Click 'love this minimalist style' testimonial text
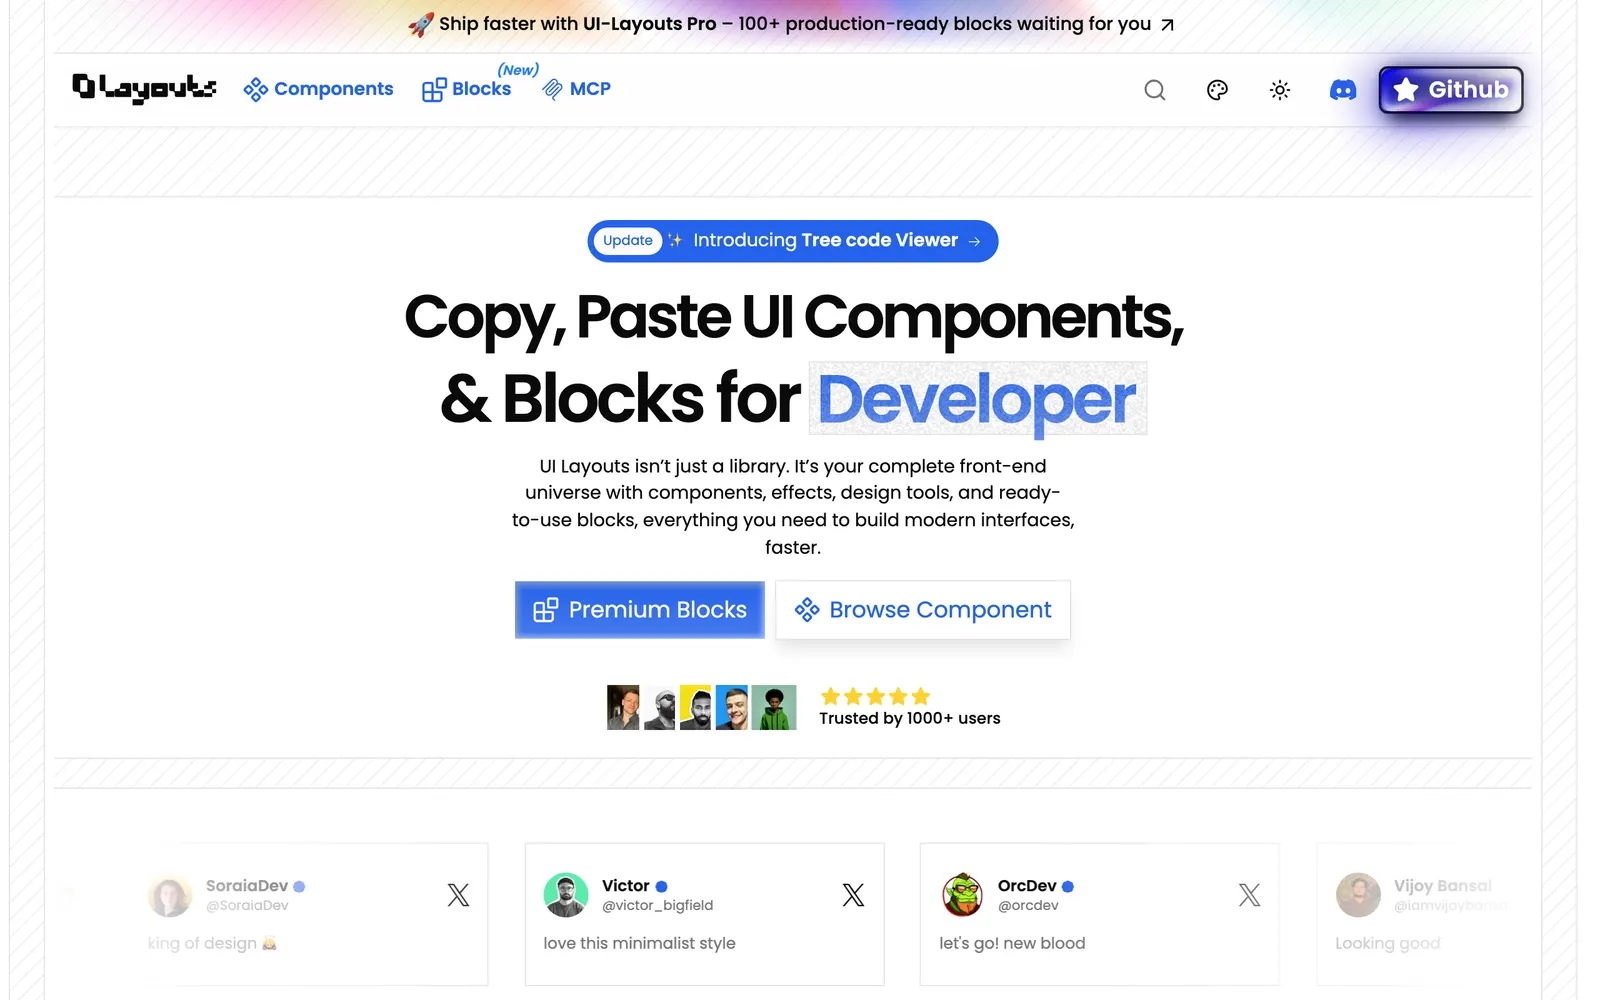 (x=640, y=943)
